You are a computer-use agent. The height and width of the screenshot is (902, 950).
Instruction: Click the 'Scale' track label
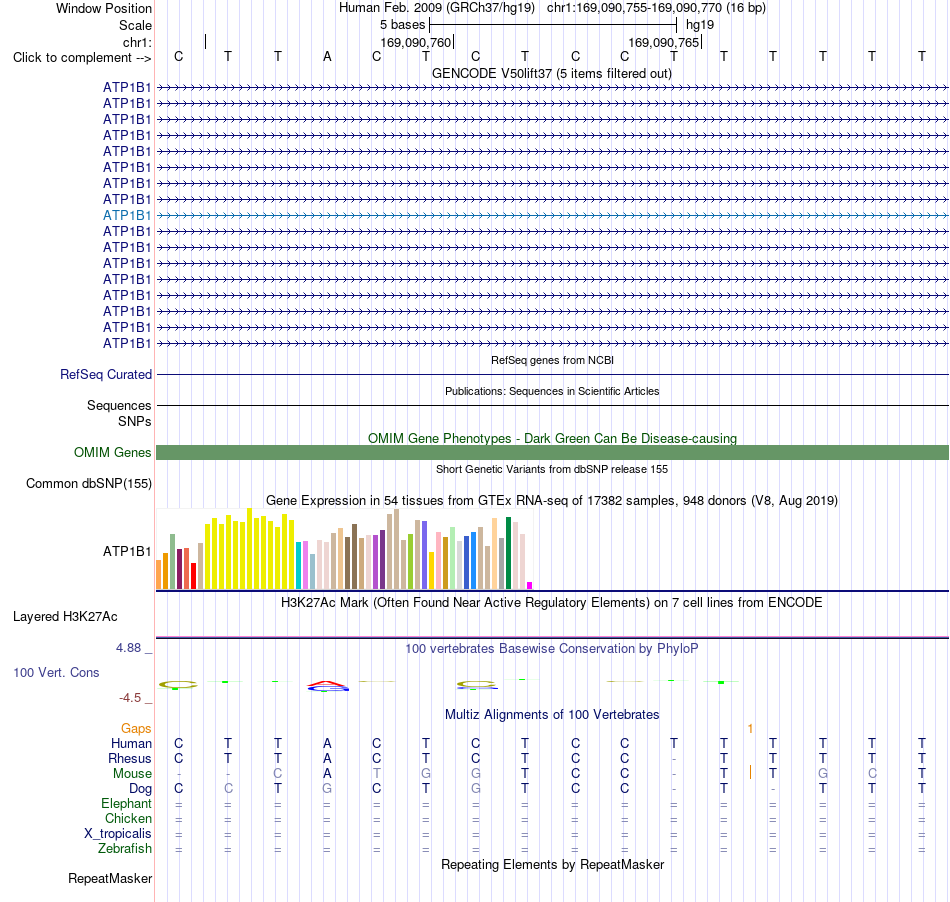[x=135, y=25]
